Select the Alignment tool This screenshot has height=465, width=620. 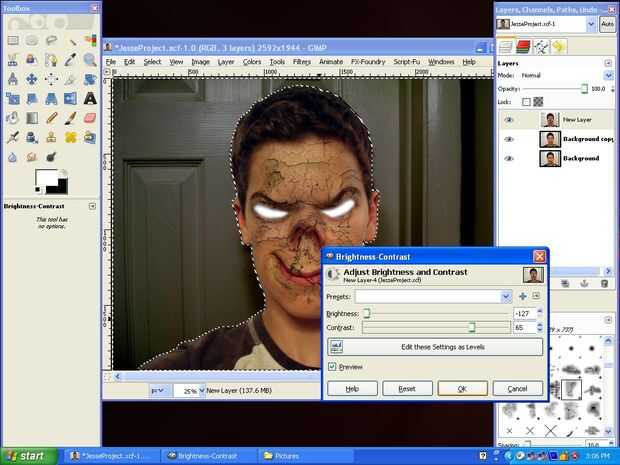point(51,79)
